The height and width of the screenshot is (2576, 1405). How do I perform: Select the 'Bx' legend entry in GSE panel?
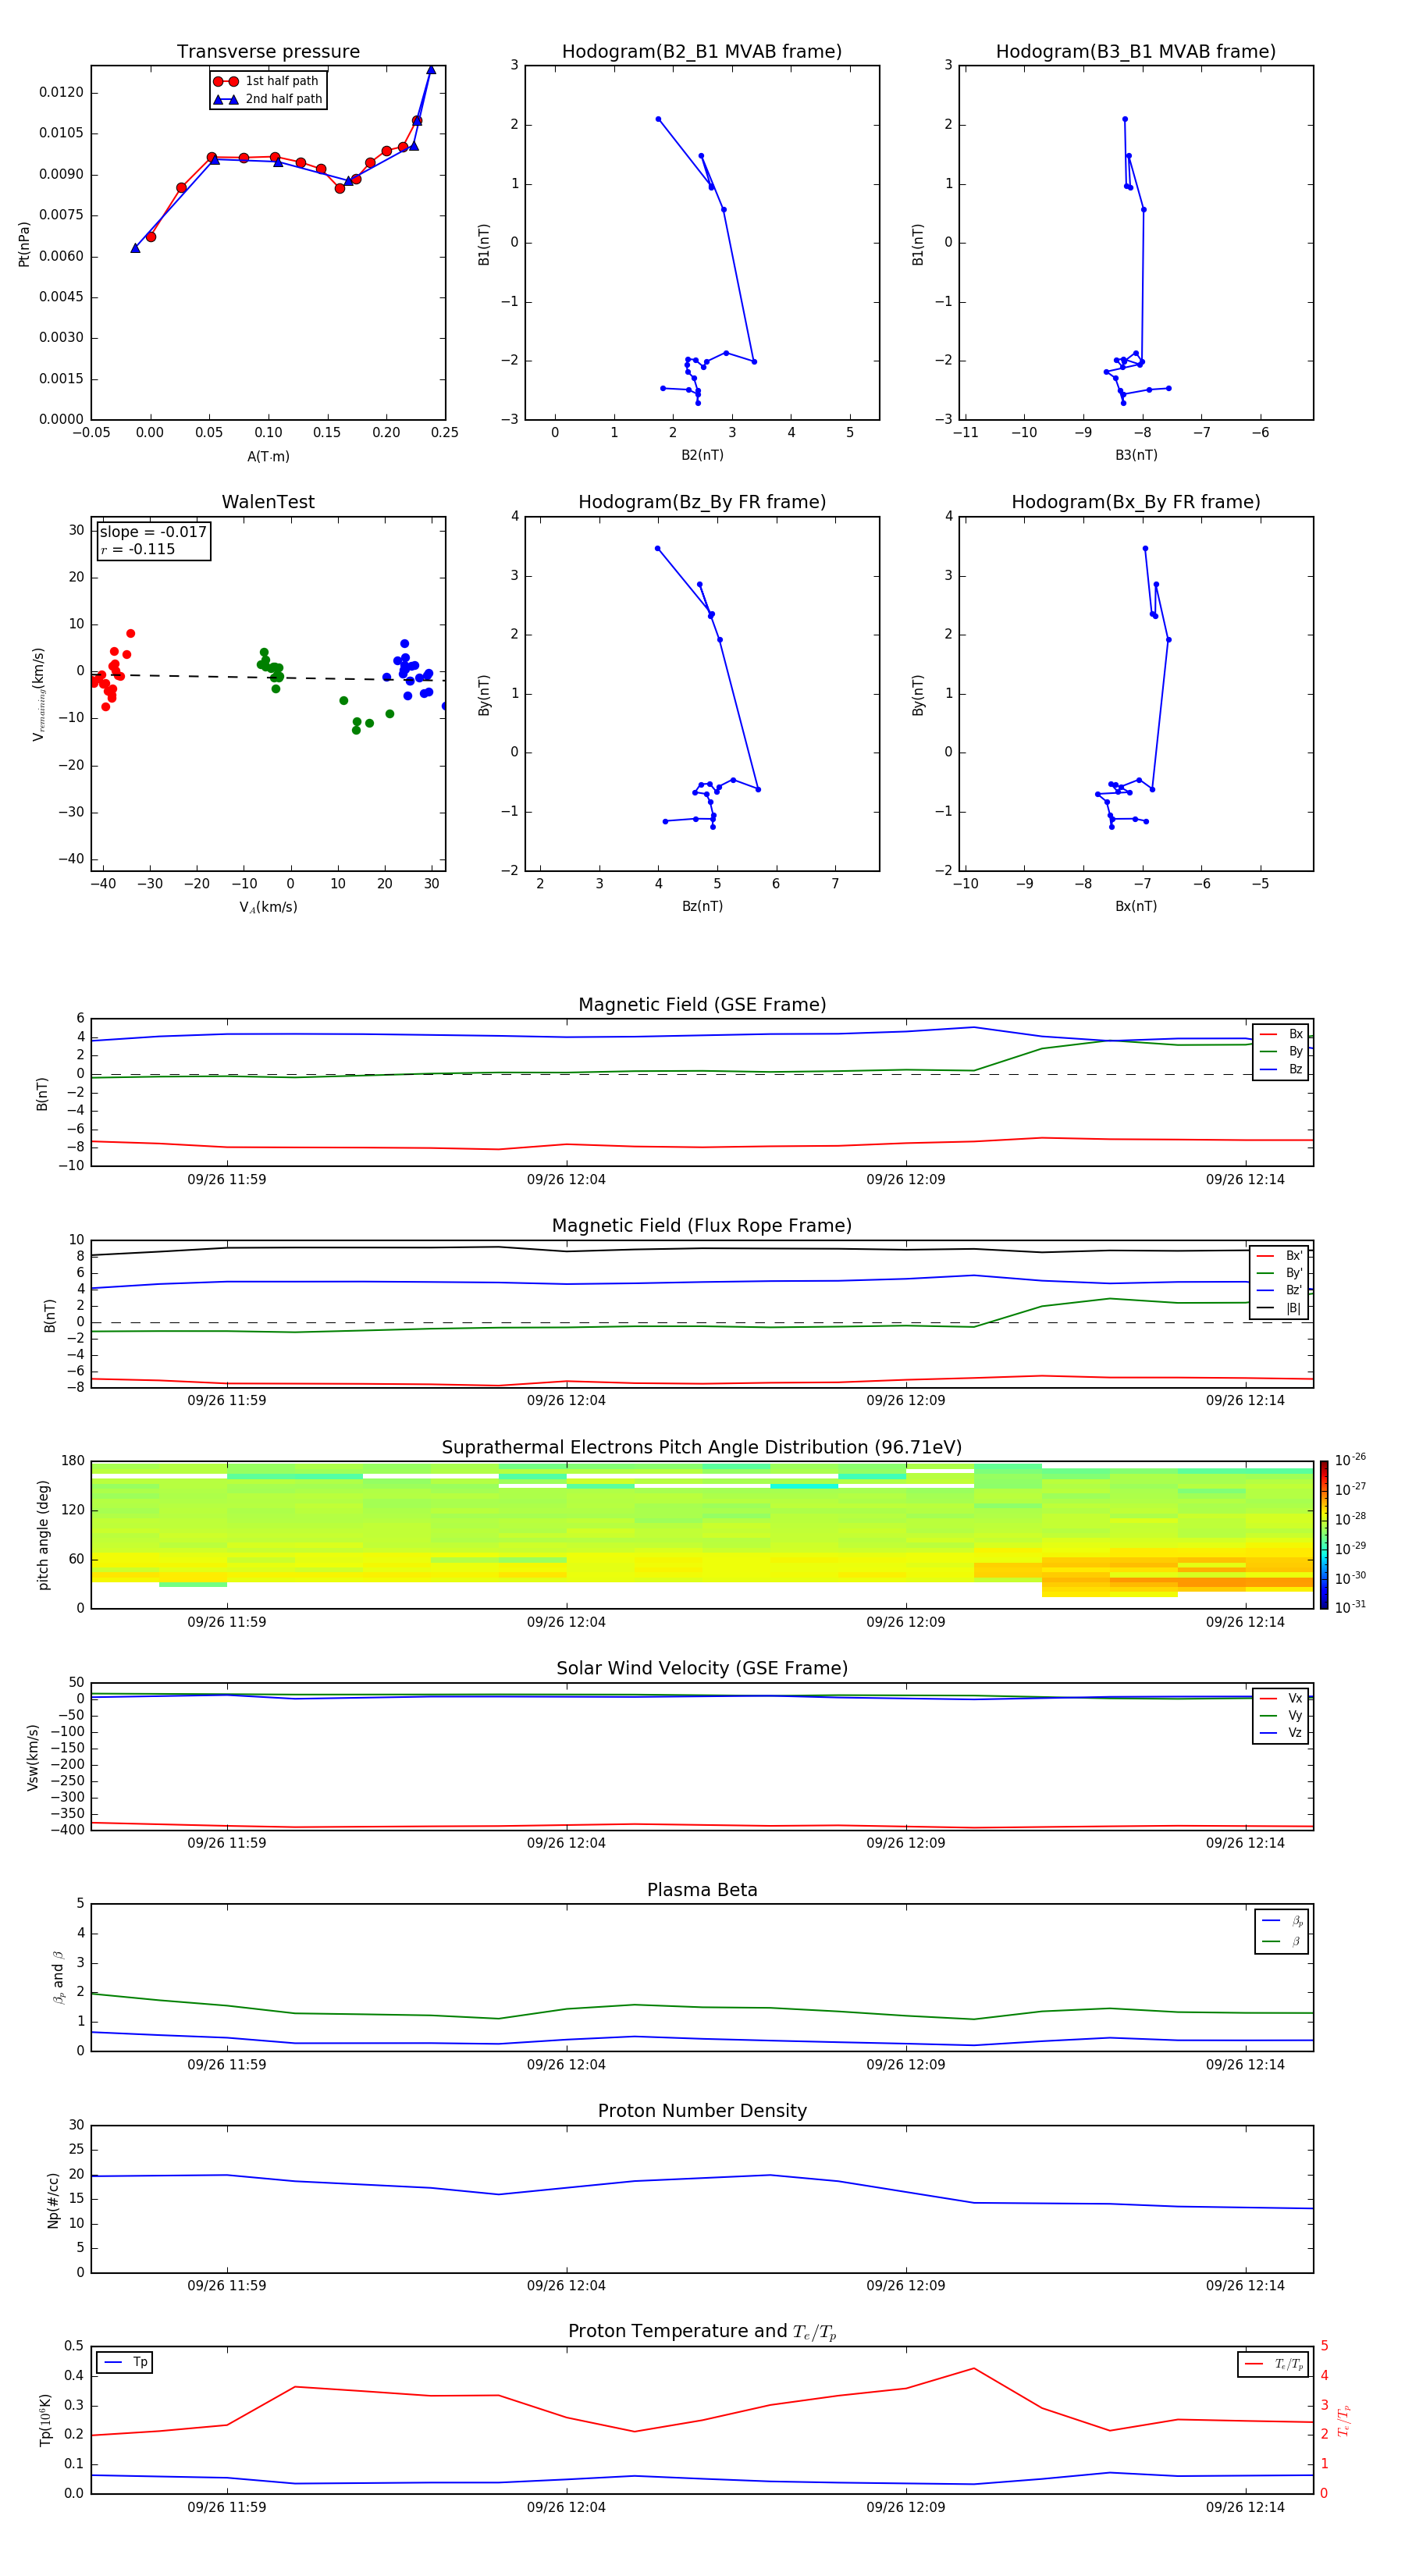tap(1281, 1034)
